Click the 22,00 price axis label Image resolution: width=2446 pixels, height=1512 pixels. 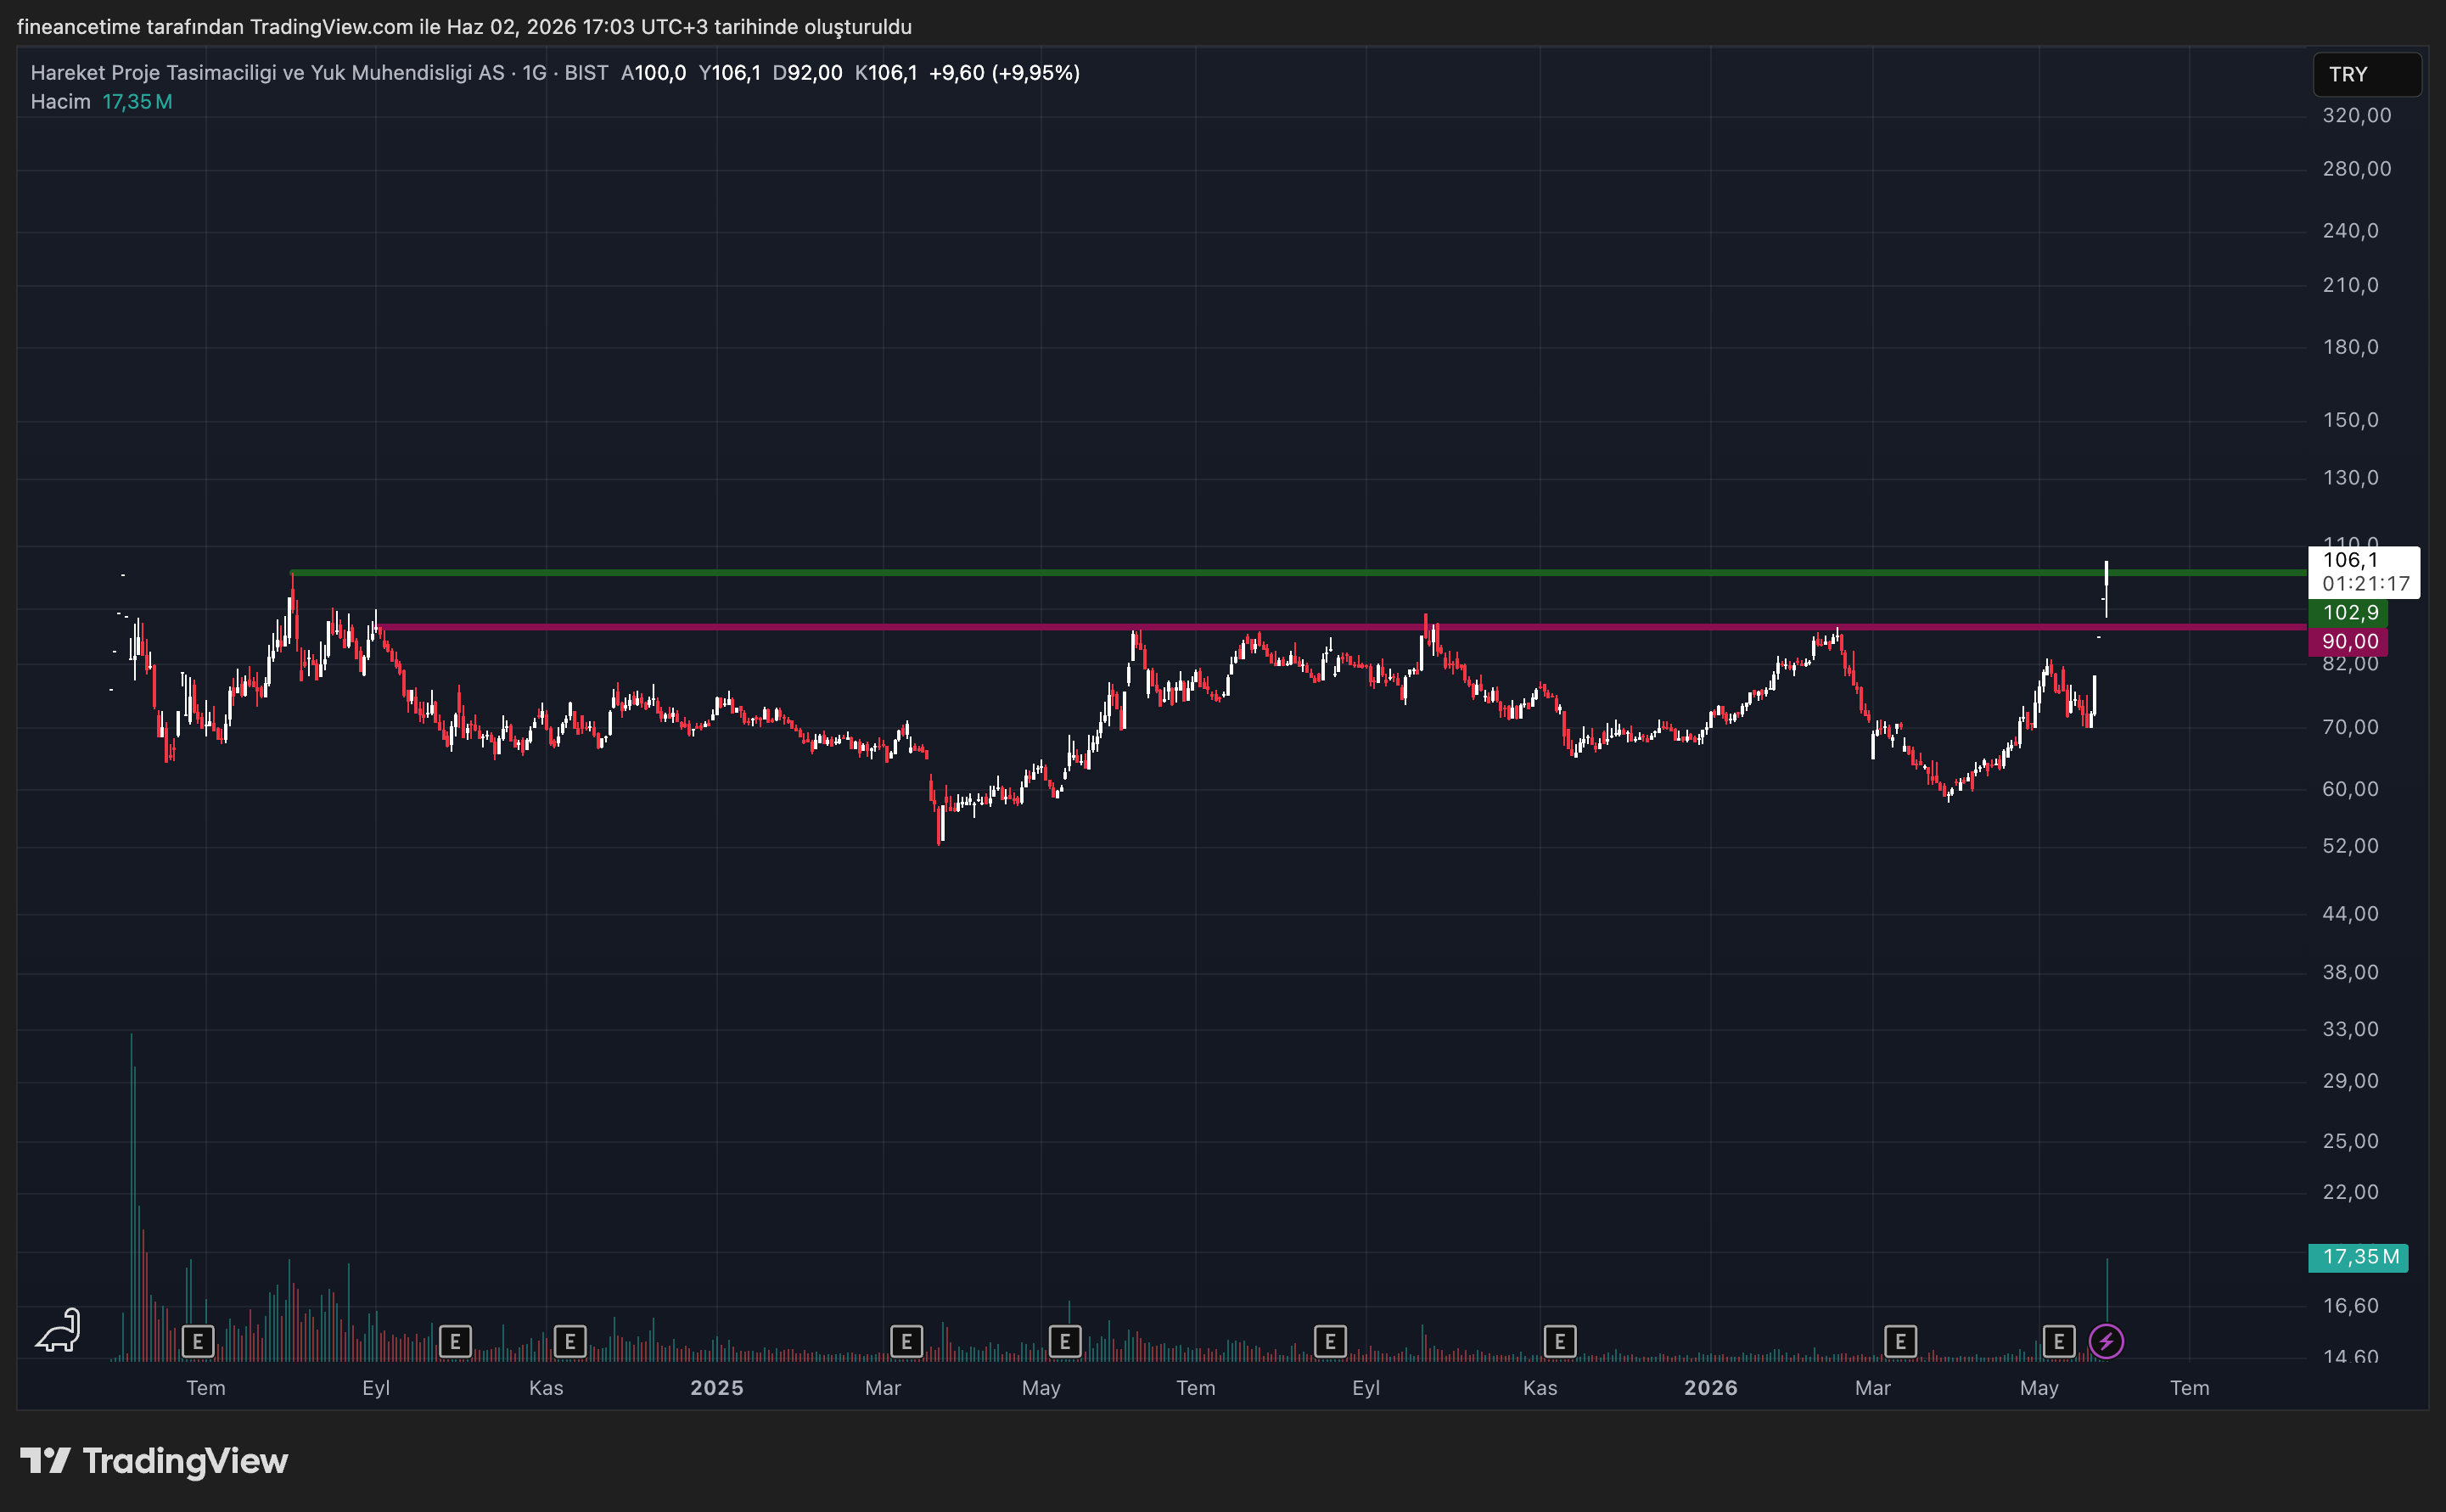point(2350,1192)
